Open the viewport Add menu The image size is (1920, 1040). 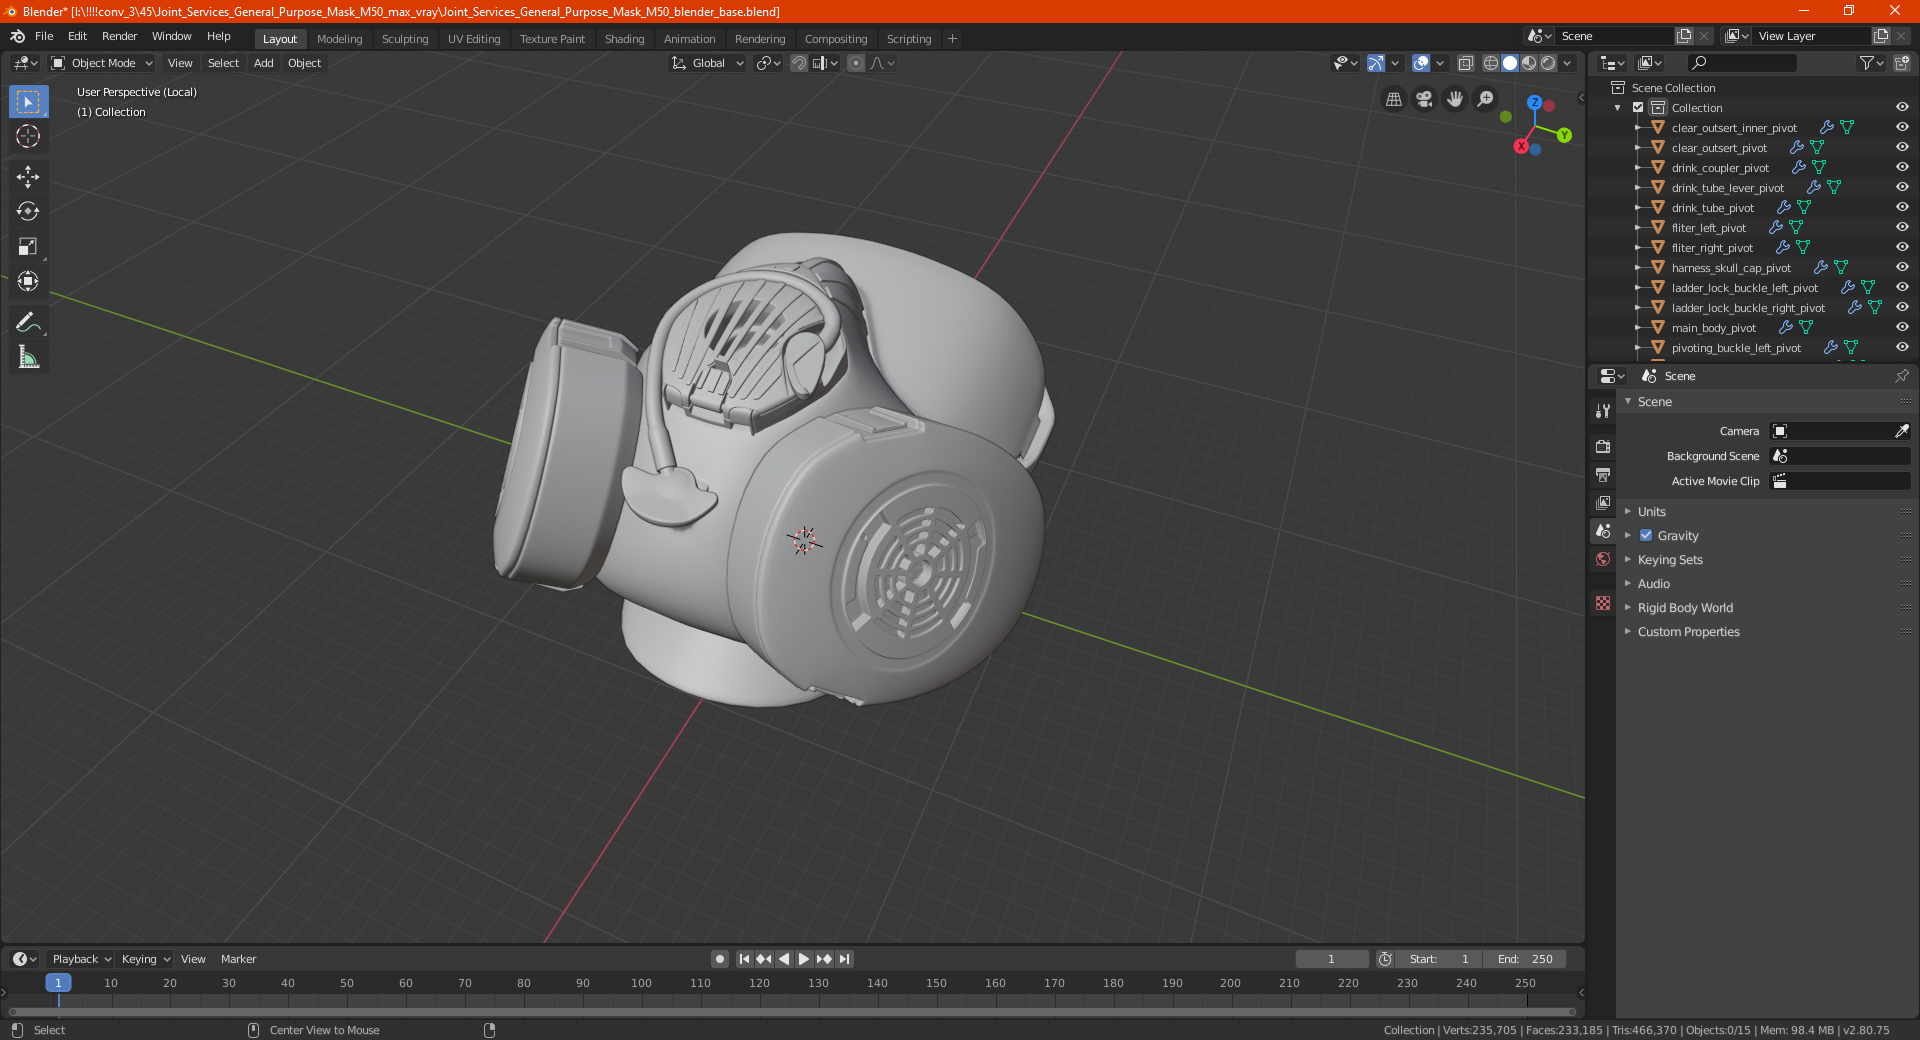click(x=263, y=63)
